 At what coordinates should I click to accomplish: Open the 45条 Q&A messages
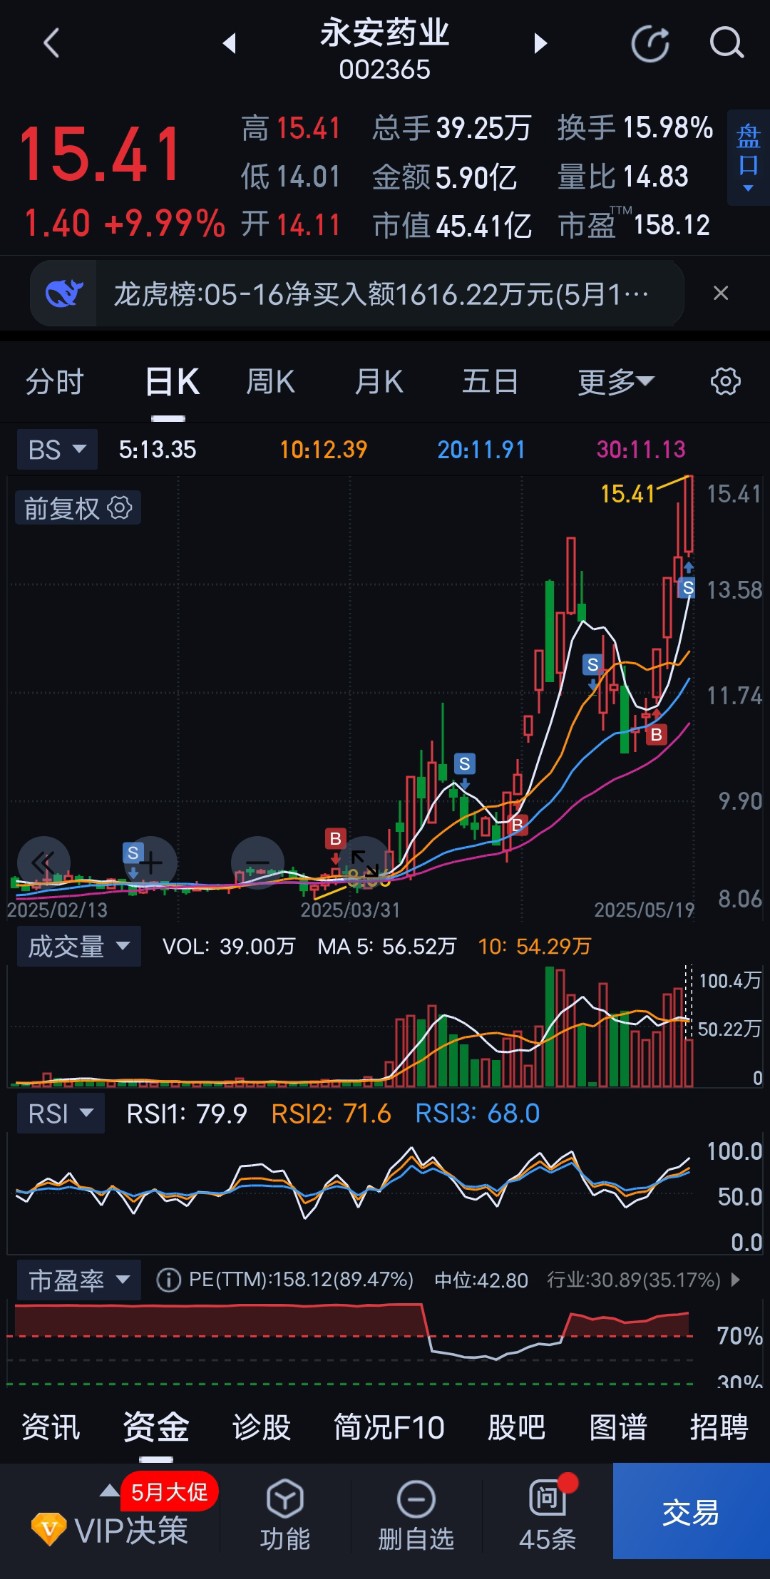click(547, 1515)
